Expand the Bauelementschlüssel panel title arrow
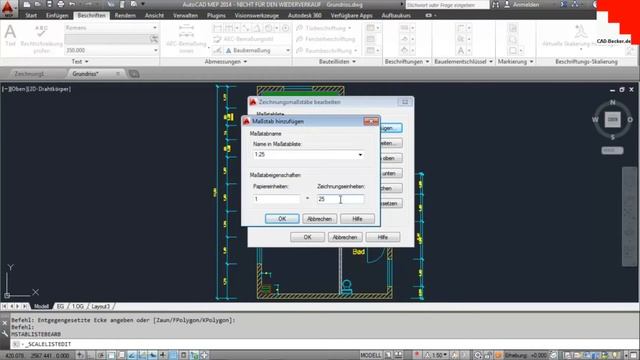The image size is (640, 360). click(x=491, y=62)
